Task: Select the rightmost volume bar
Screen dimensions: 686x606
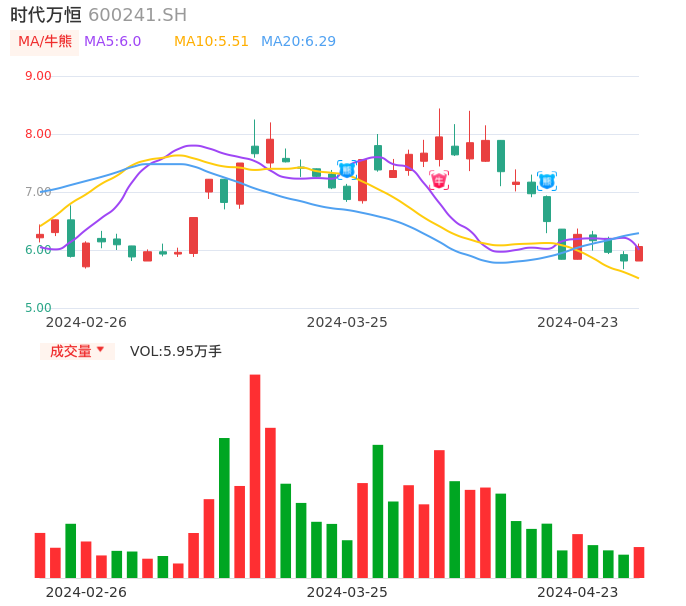Action: [x=639, y=562]
